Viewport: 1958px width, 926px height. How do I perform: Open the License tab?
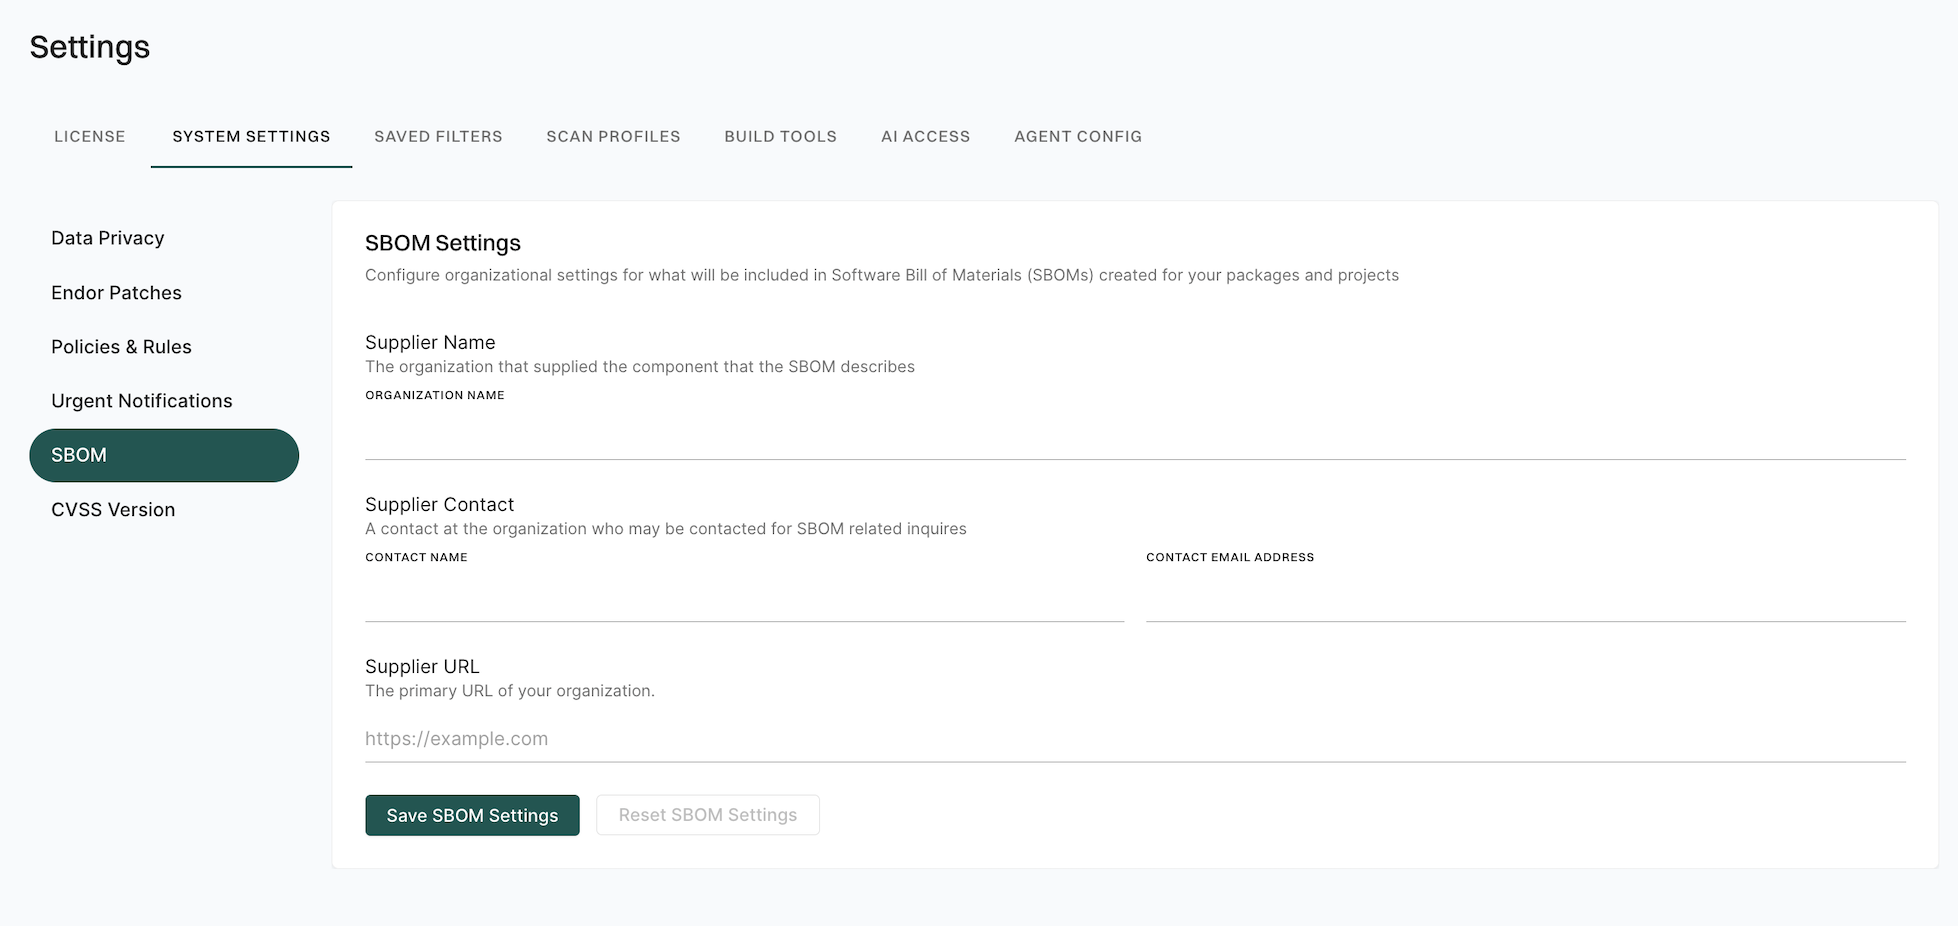click(x=90, y=137)
